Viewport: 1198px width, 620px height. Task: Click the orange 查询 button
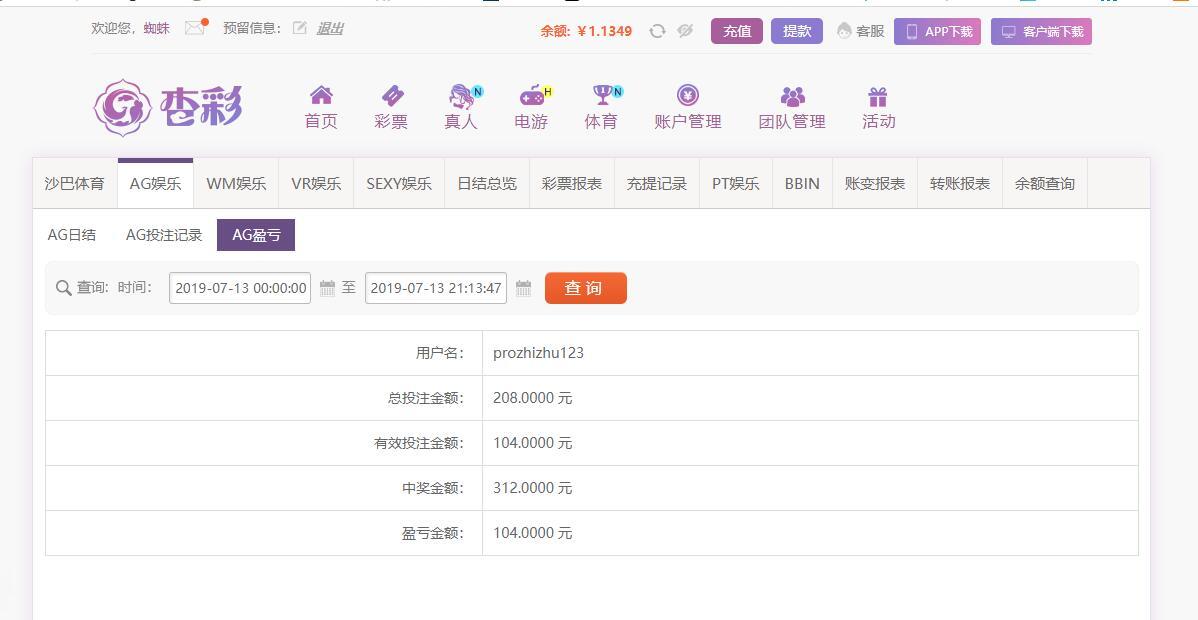tap(585, 288)
